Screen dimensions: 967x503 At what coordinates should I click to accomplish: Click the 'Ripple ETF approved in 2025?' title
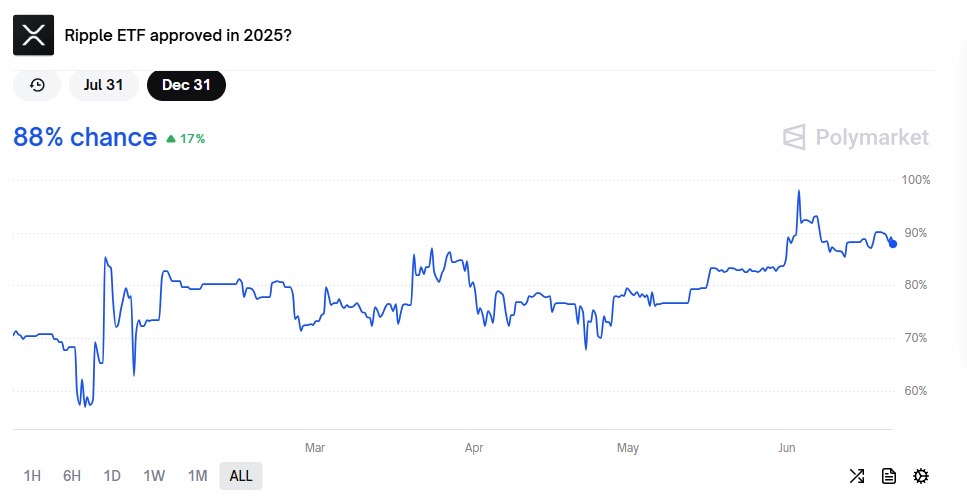click(178, 35)
